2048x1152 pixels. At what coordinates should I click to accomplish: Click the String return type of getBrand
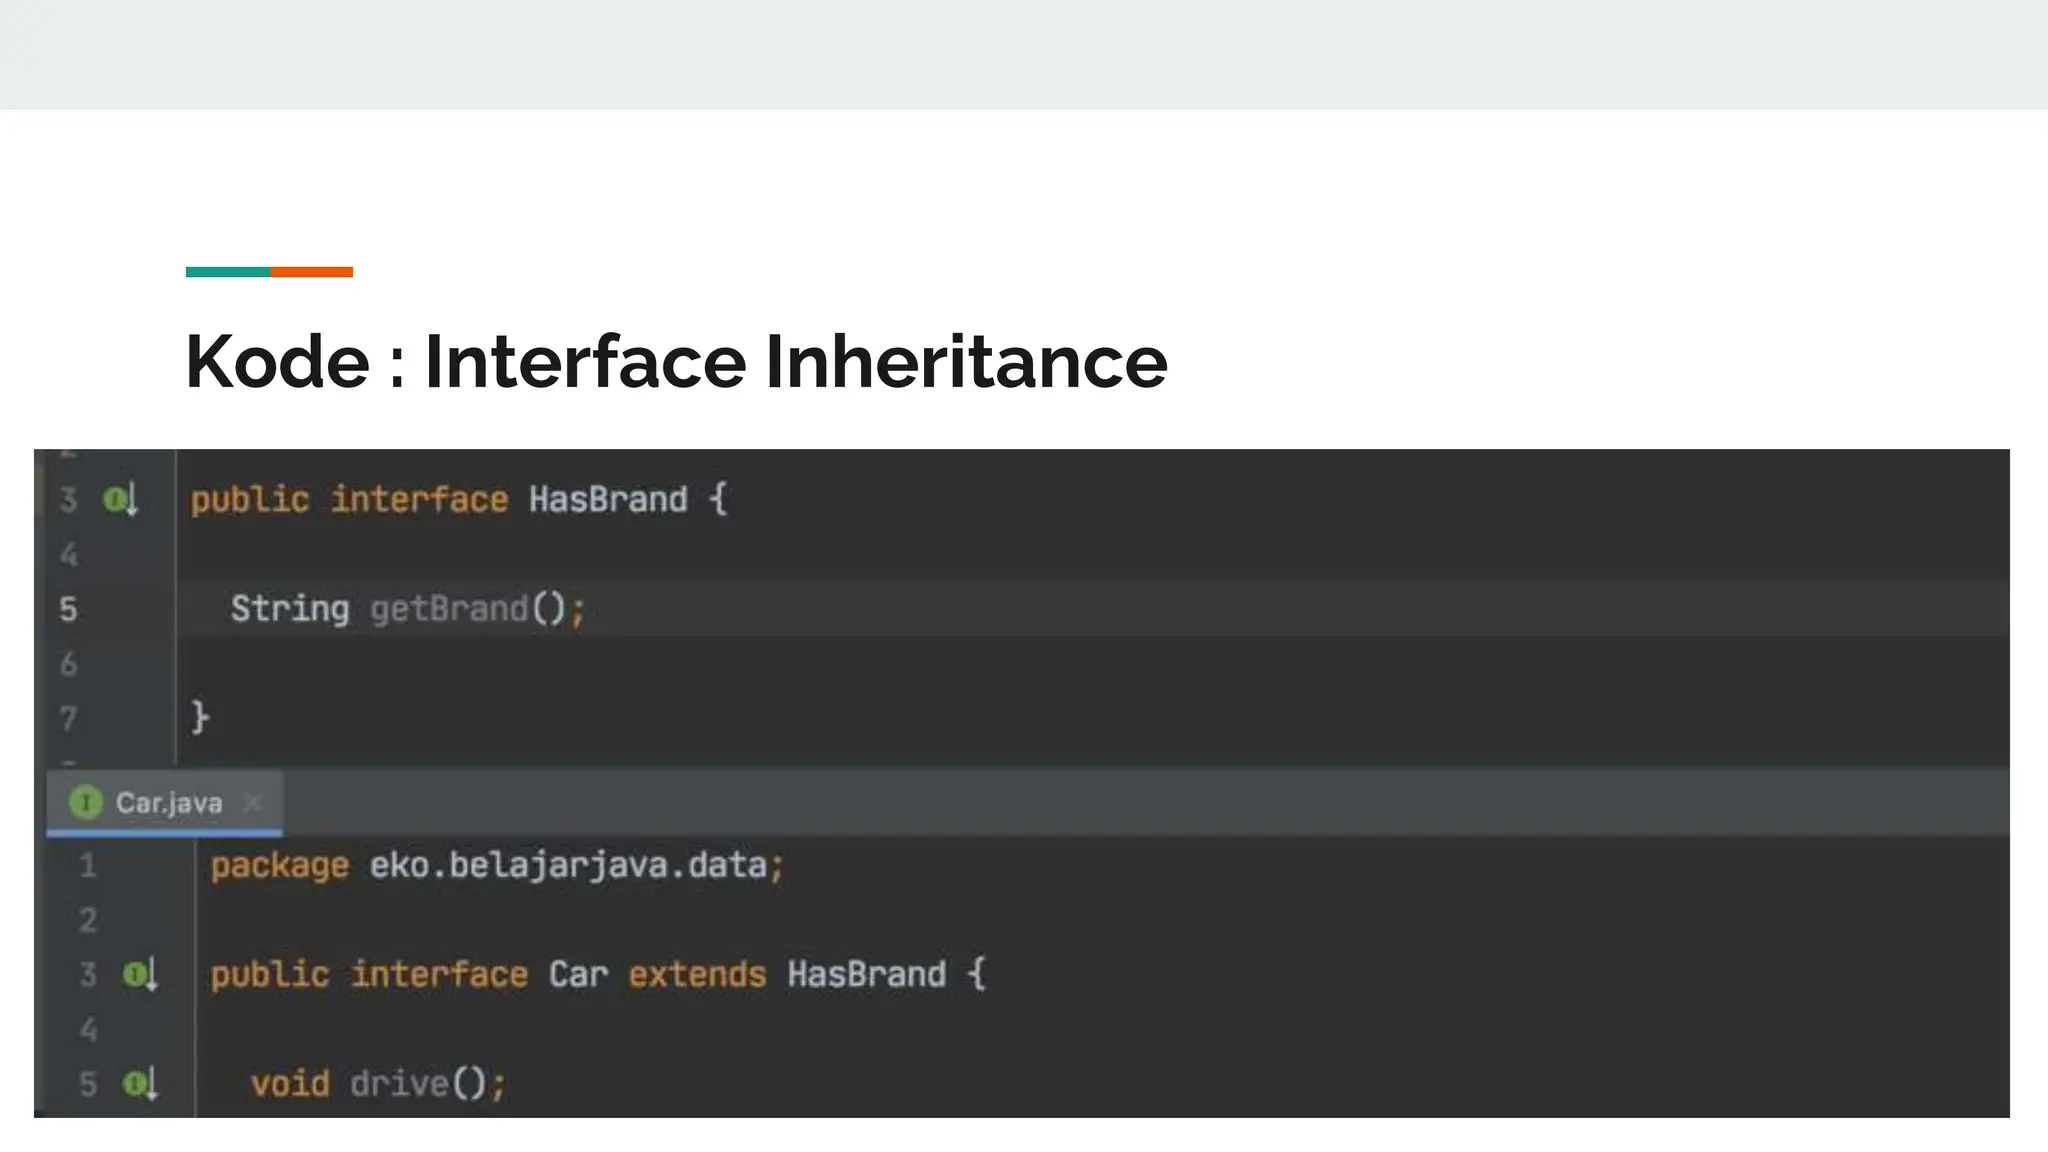[x=290, y=609]
